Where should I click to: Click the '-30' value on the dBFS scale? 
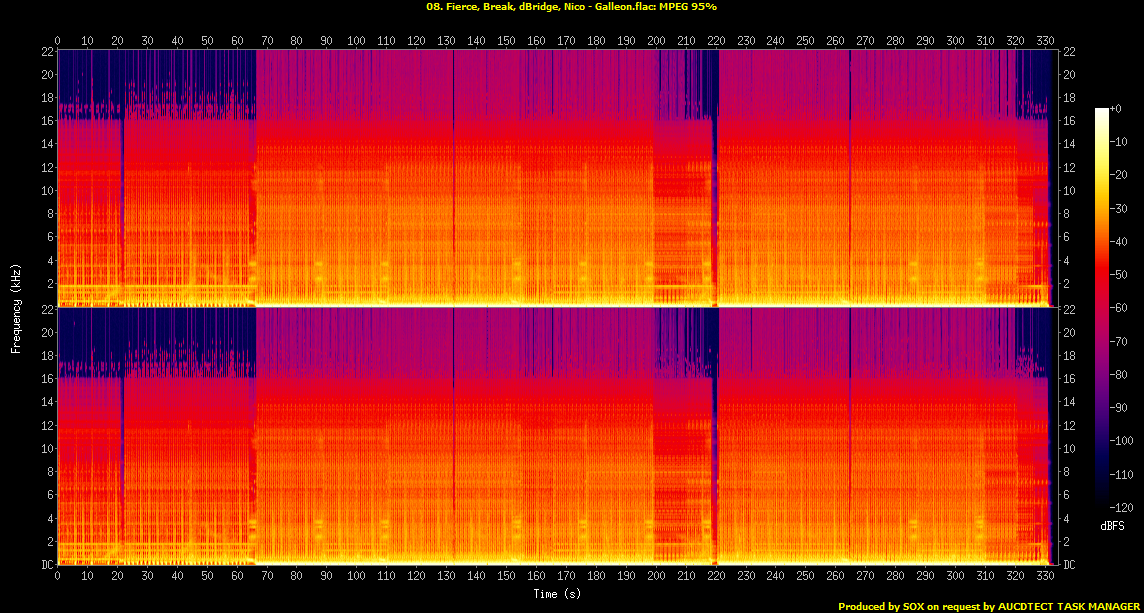tap(1118, 208)
